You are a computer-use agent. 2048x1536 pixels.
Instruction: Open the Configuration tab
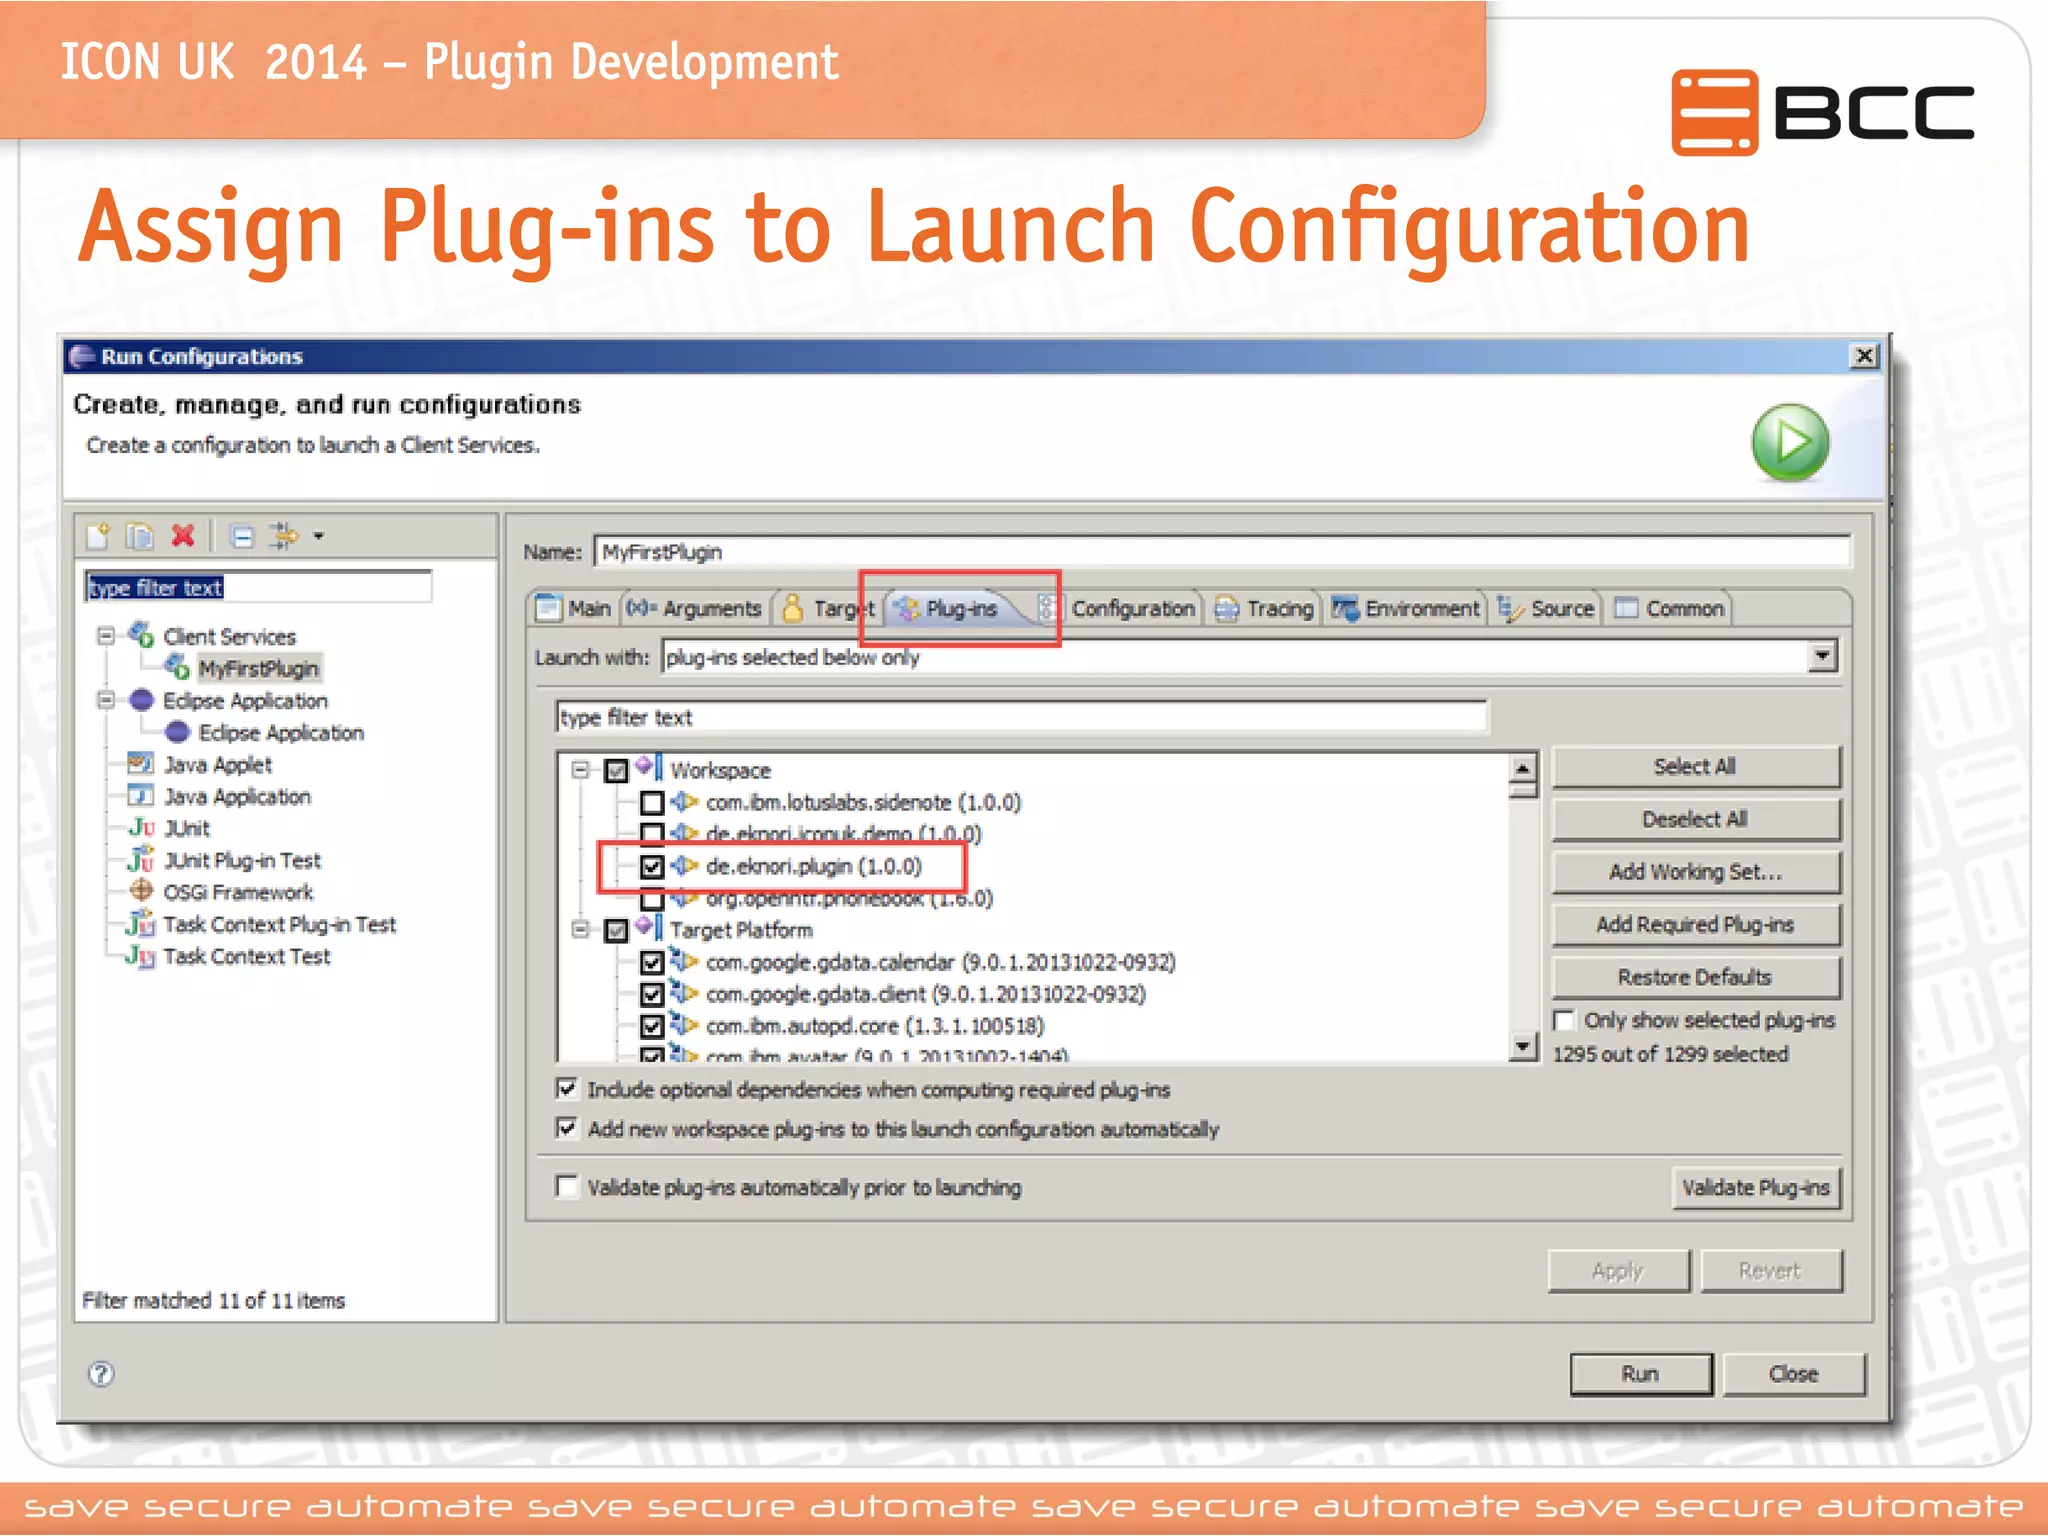(1118, 608)
